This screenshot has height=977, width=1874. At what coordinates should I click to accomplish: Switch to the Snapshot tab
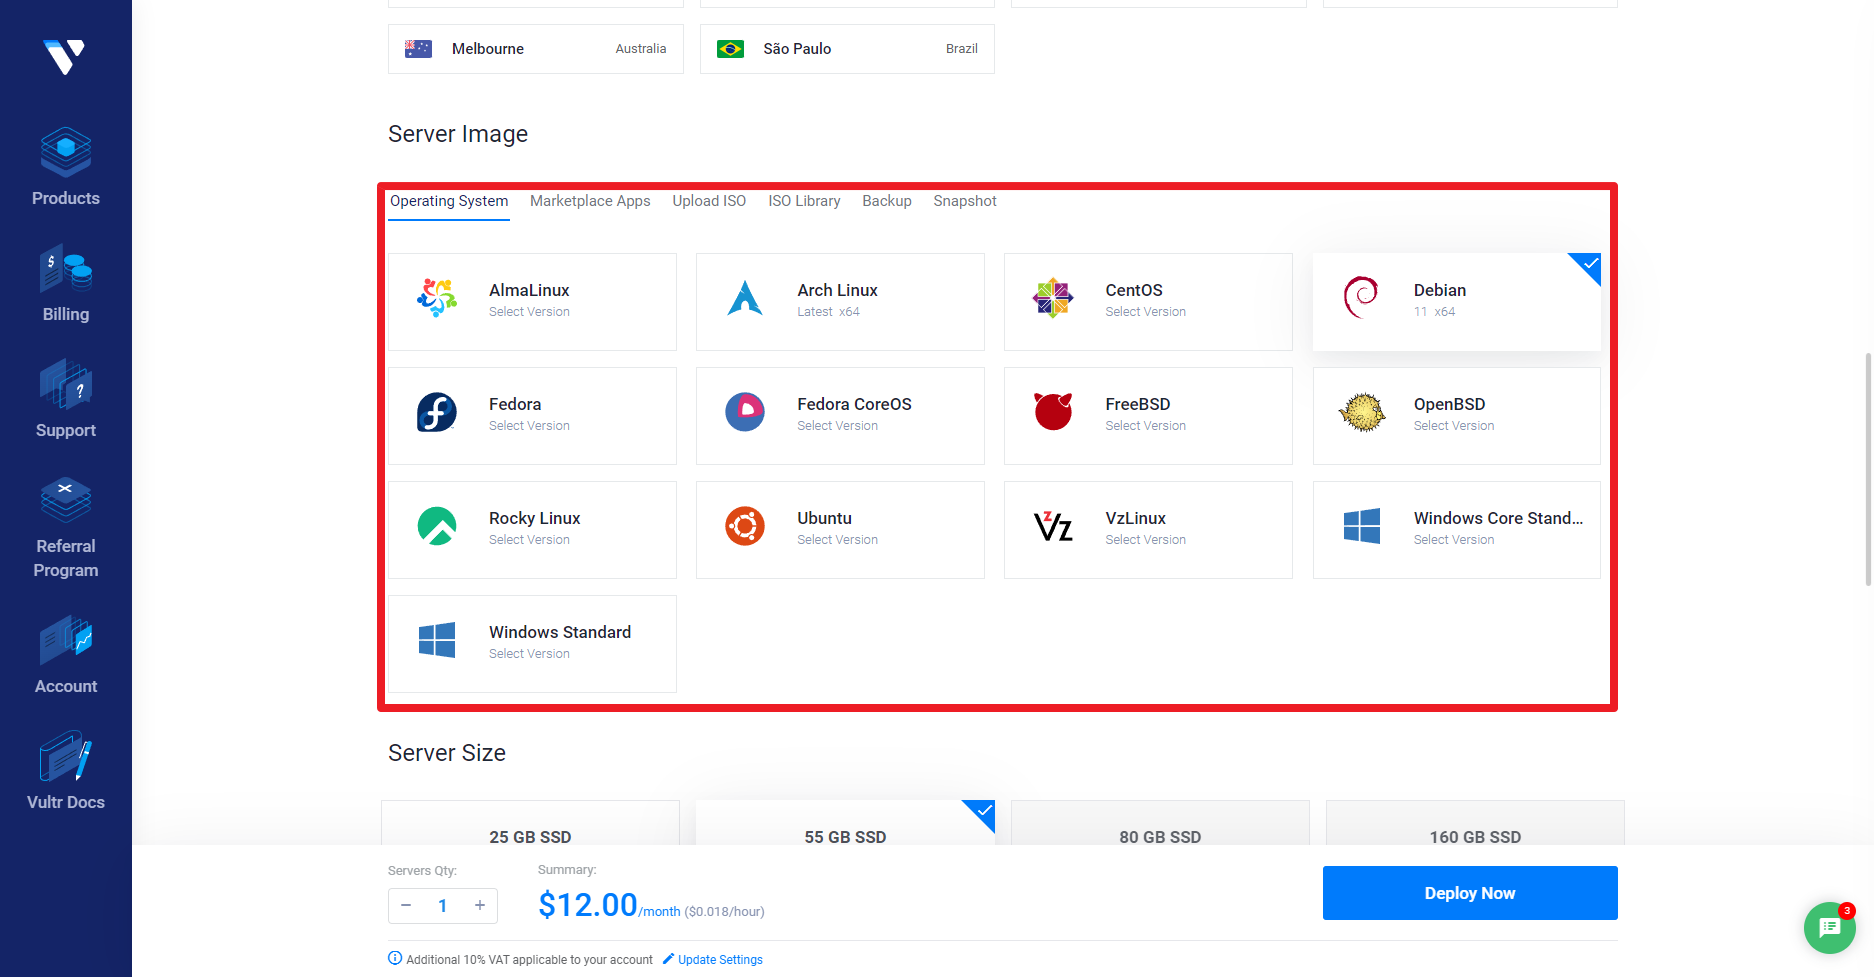pos(965,201)
